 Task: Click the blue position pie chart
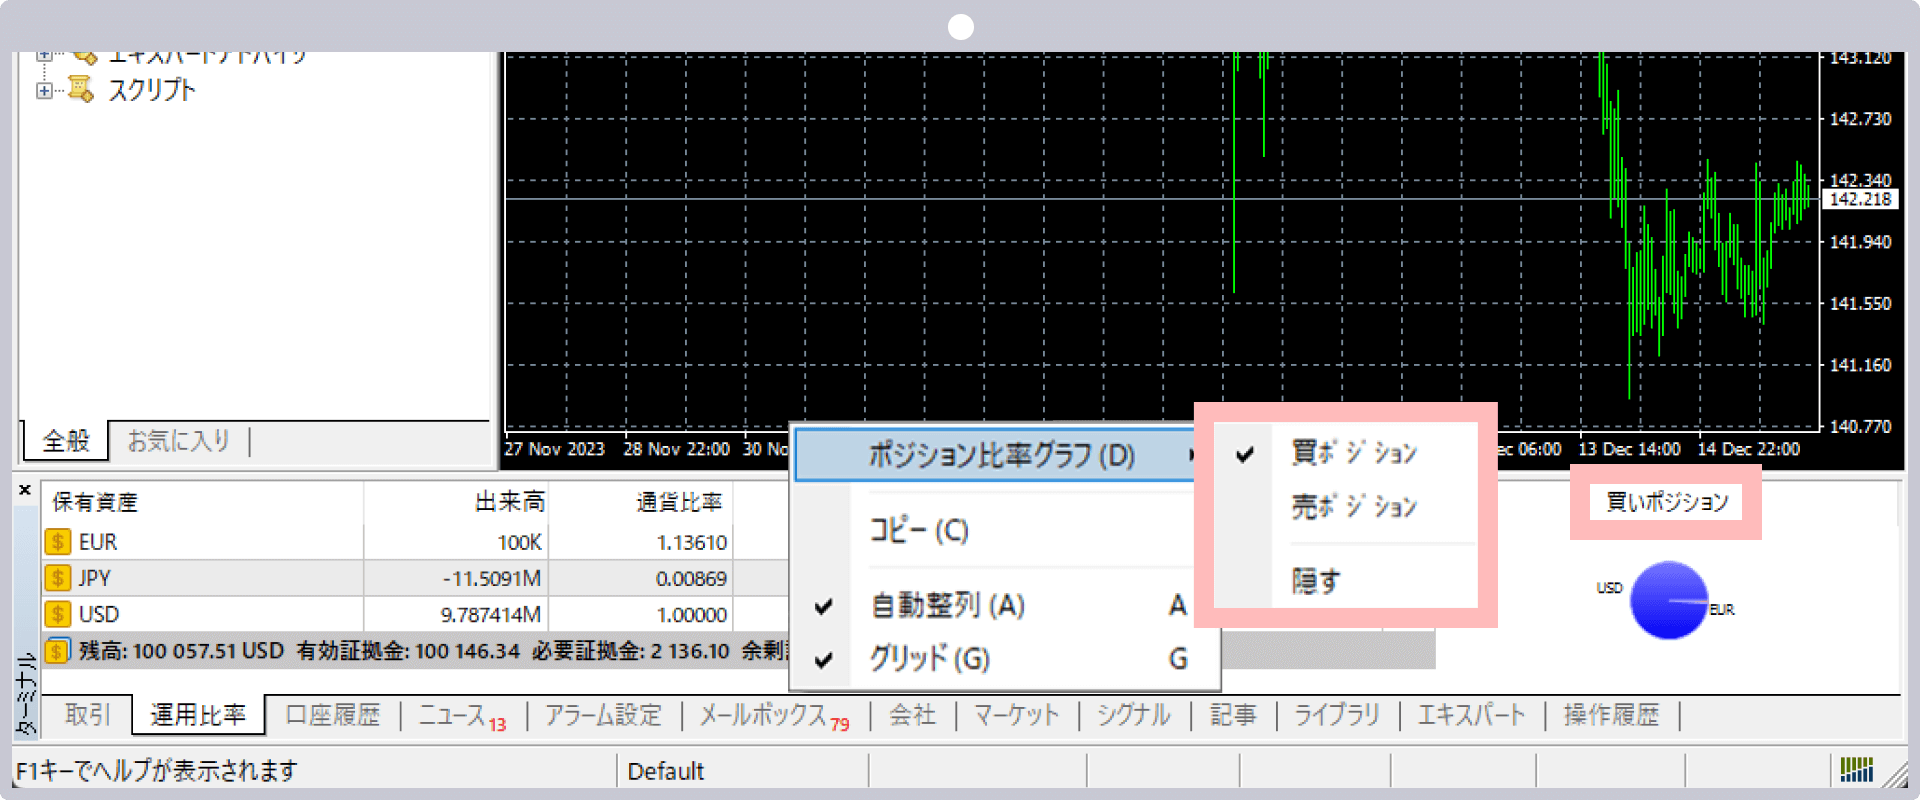(x=1668, y=600)
